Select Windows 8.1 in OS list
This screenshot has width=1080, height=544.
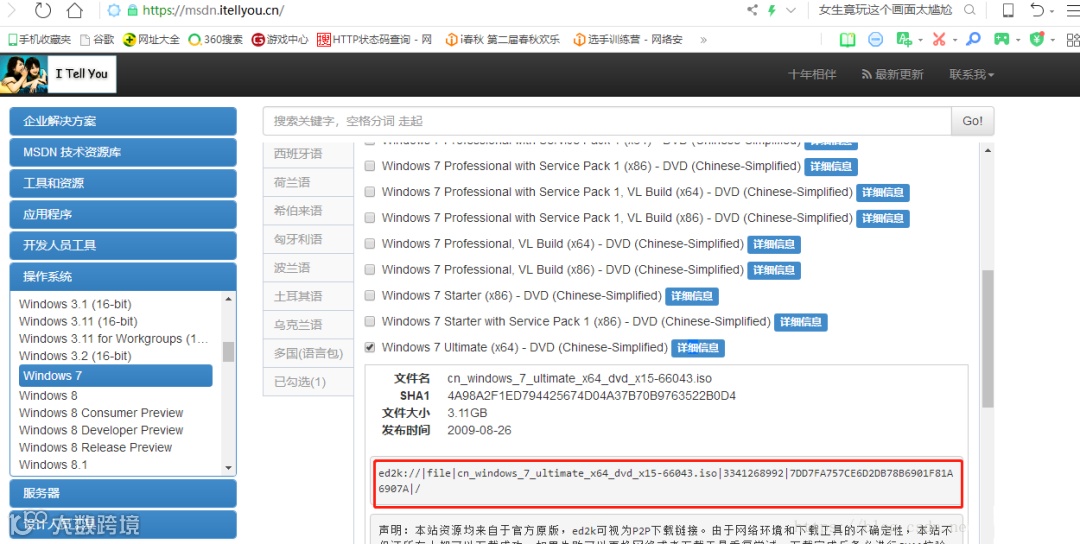click(x=53, y=464)
